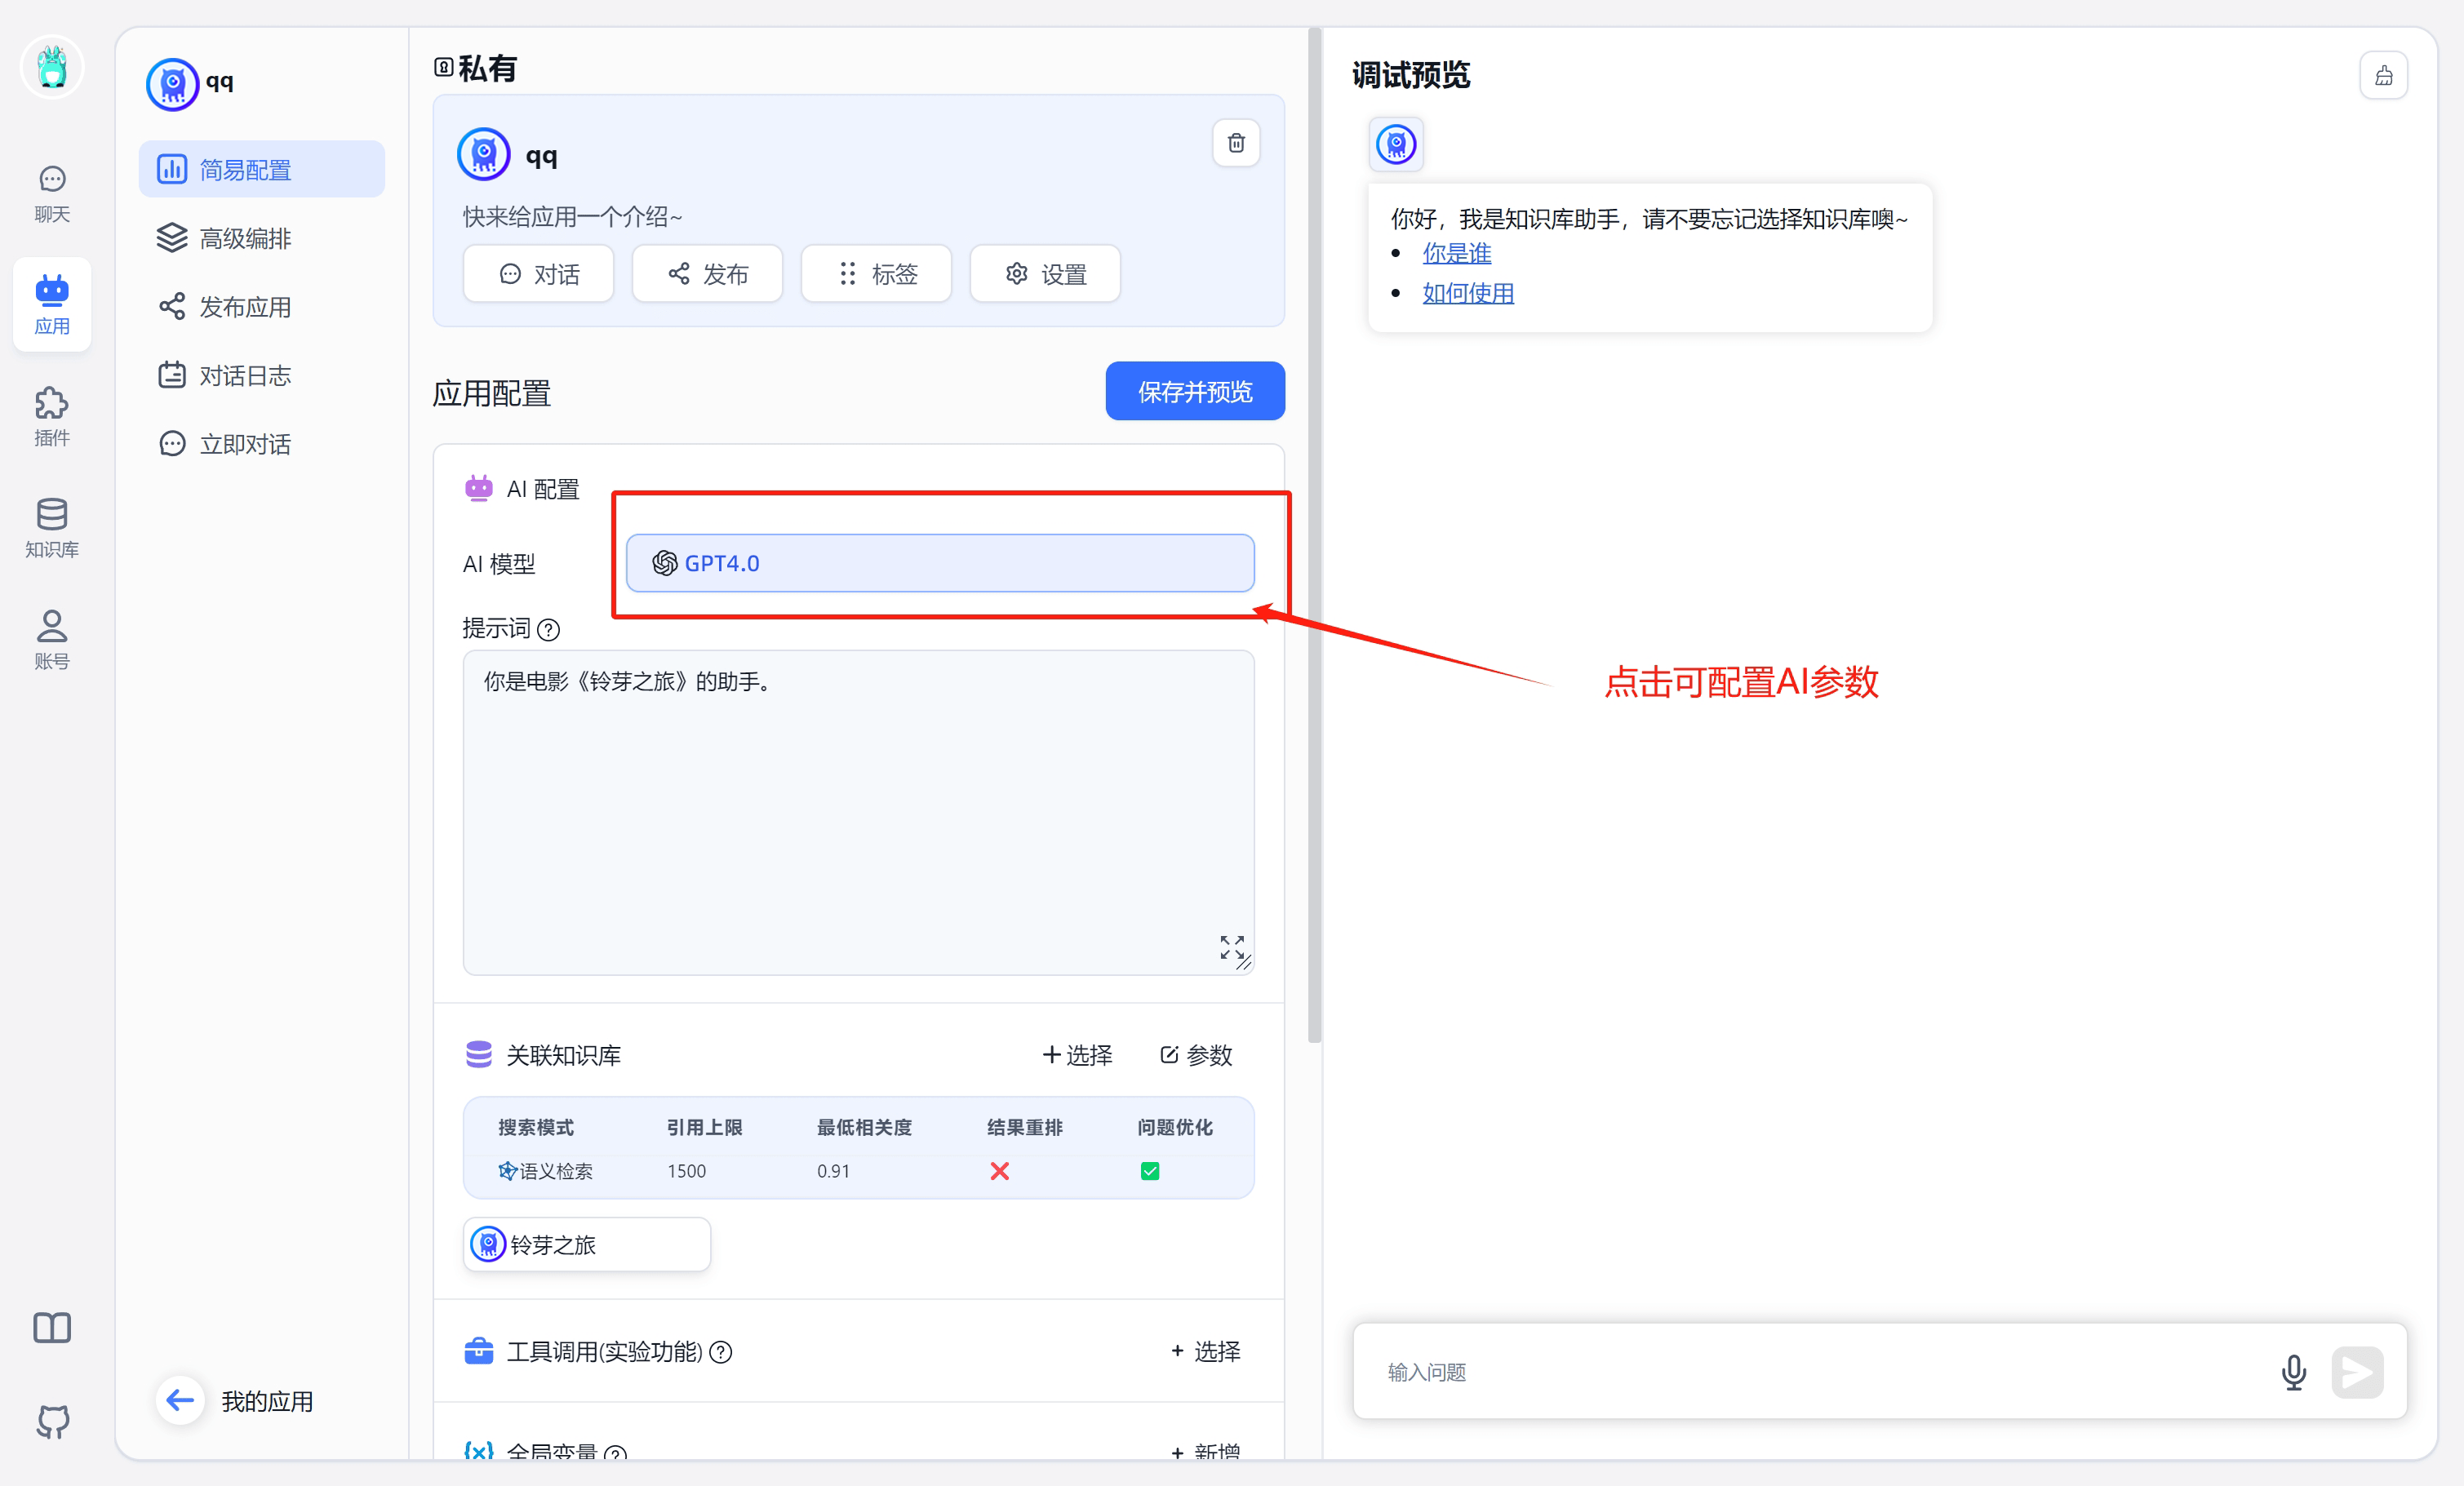Image resolution: width=2464 pixels, height=1486 pixels.
Task: Clear chat with broom icon in 调试预览
Action: click(2384, 76)
